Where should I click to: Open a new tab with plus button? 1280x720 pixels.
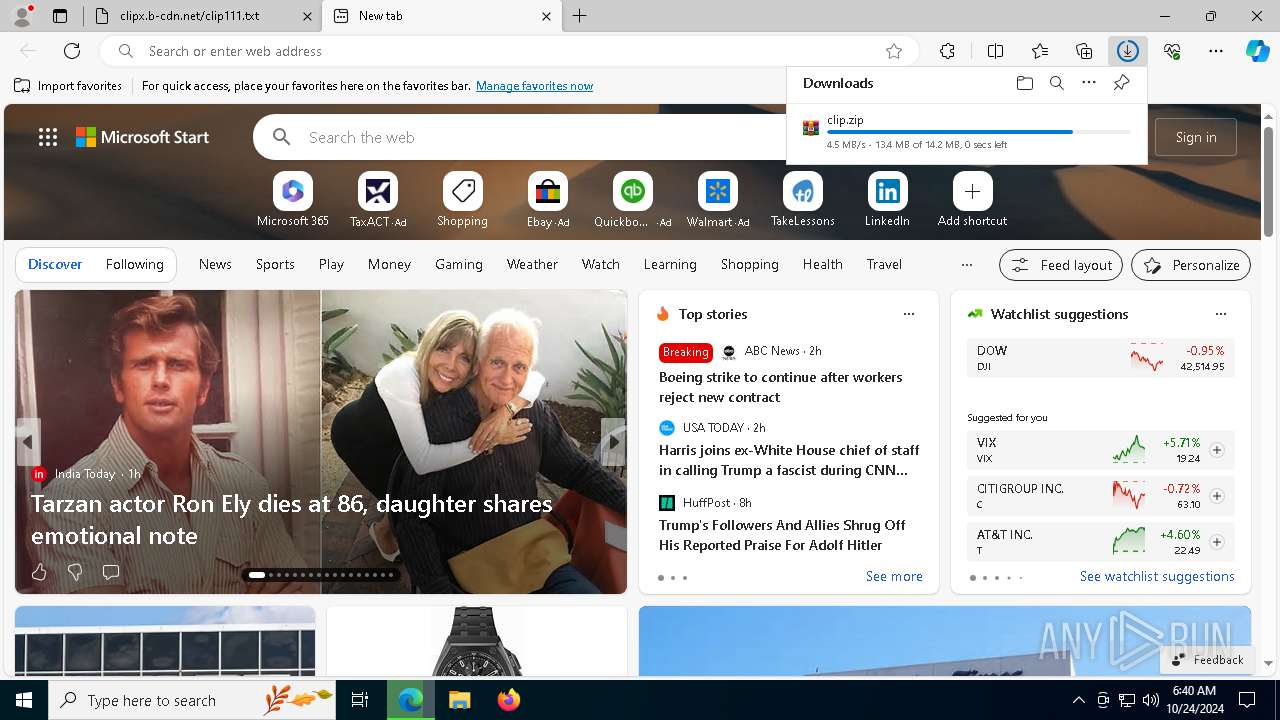point(580,16)
